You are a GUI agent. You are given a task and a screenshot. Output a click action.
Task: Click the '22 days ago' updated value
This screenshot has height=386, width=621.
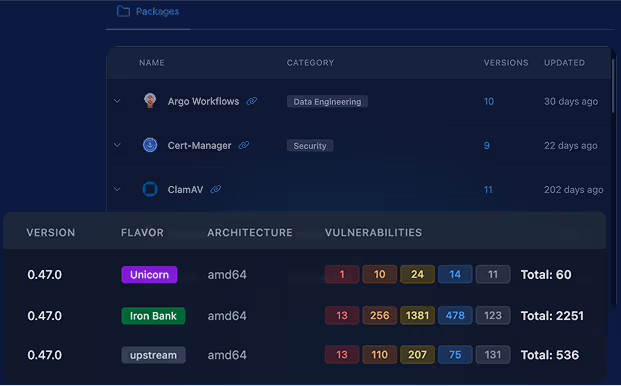[x=570, y=146]
